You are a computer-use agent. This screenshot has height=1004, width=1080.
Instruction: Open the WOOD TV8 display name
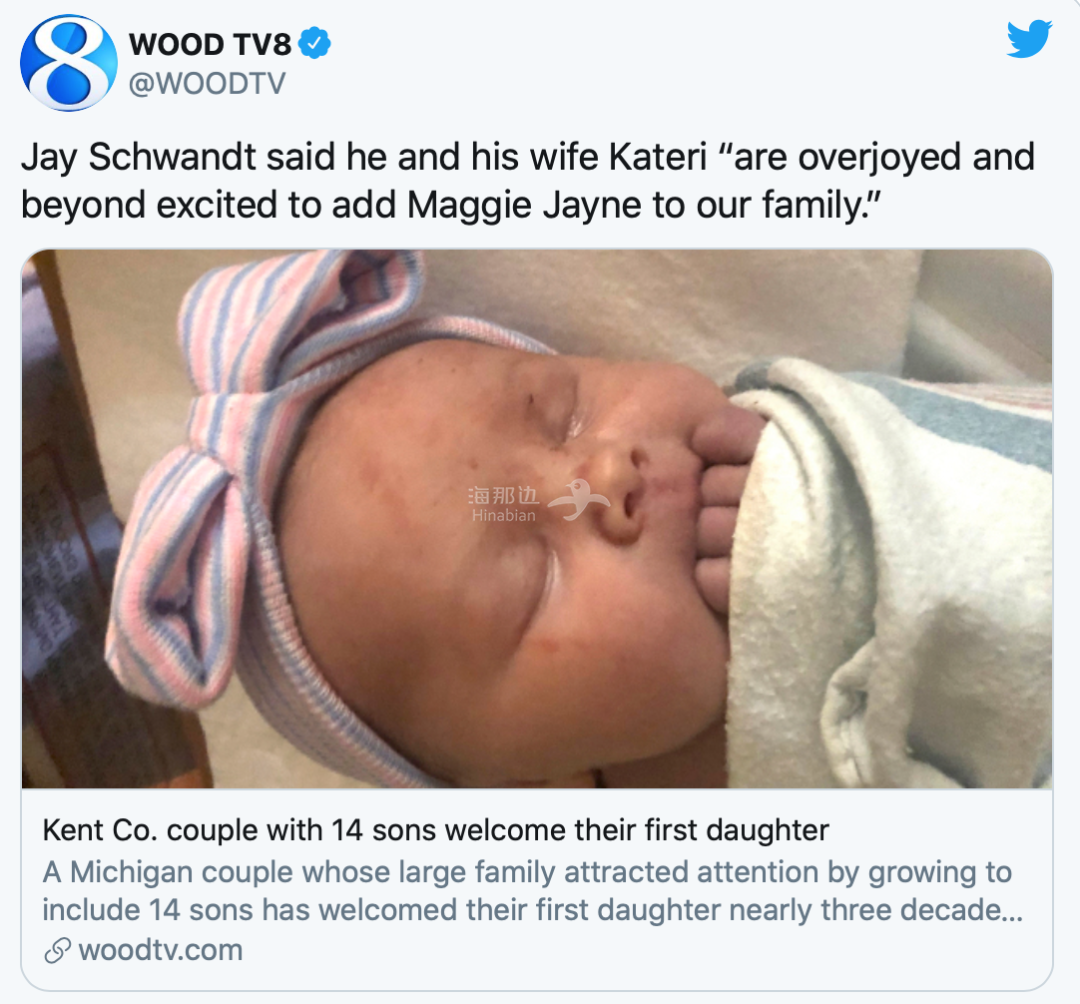(210, 44)
